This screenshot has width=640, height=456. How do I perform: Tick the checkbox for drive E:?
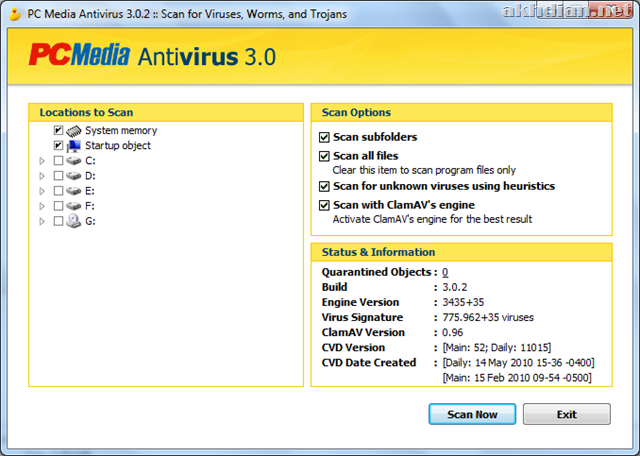pos(58,190)
